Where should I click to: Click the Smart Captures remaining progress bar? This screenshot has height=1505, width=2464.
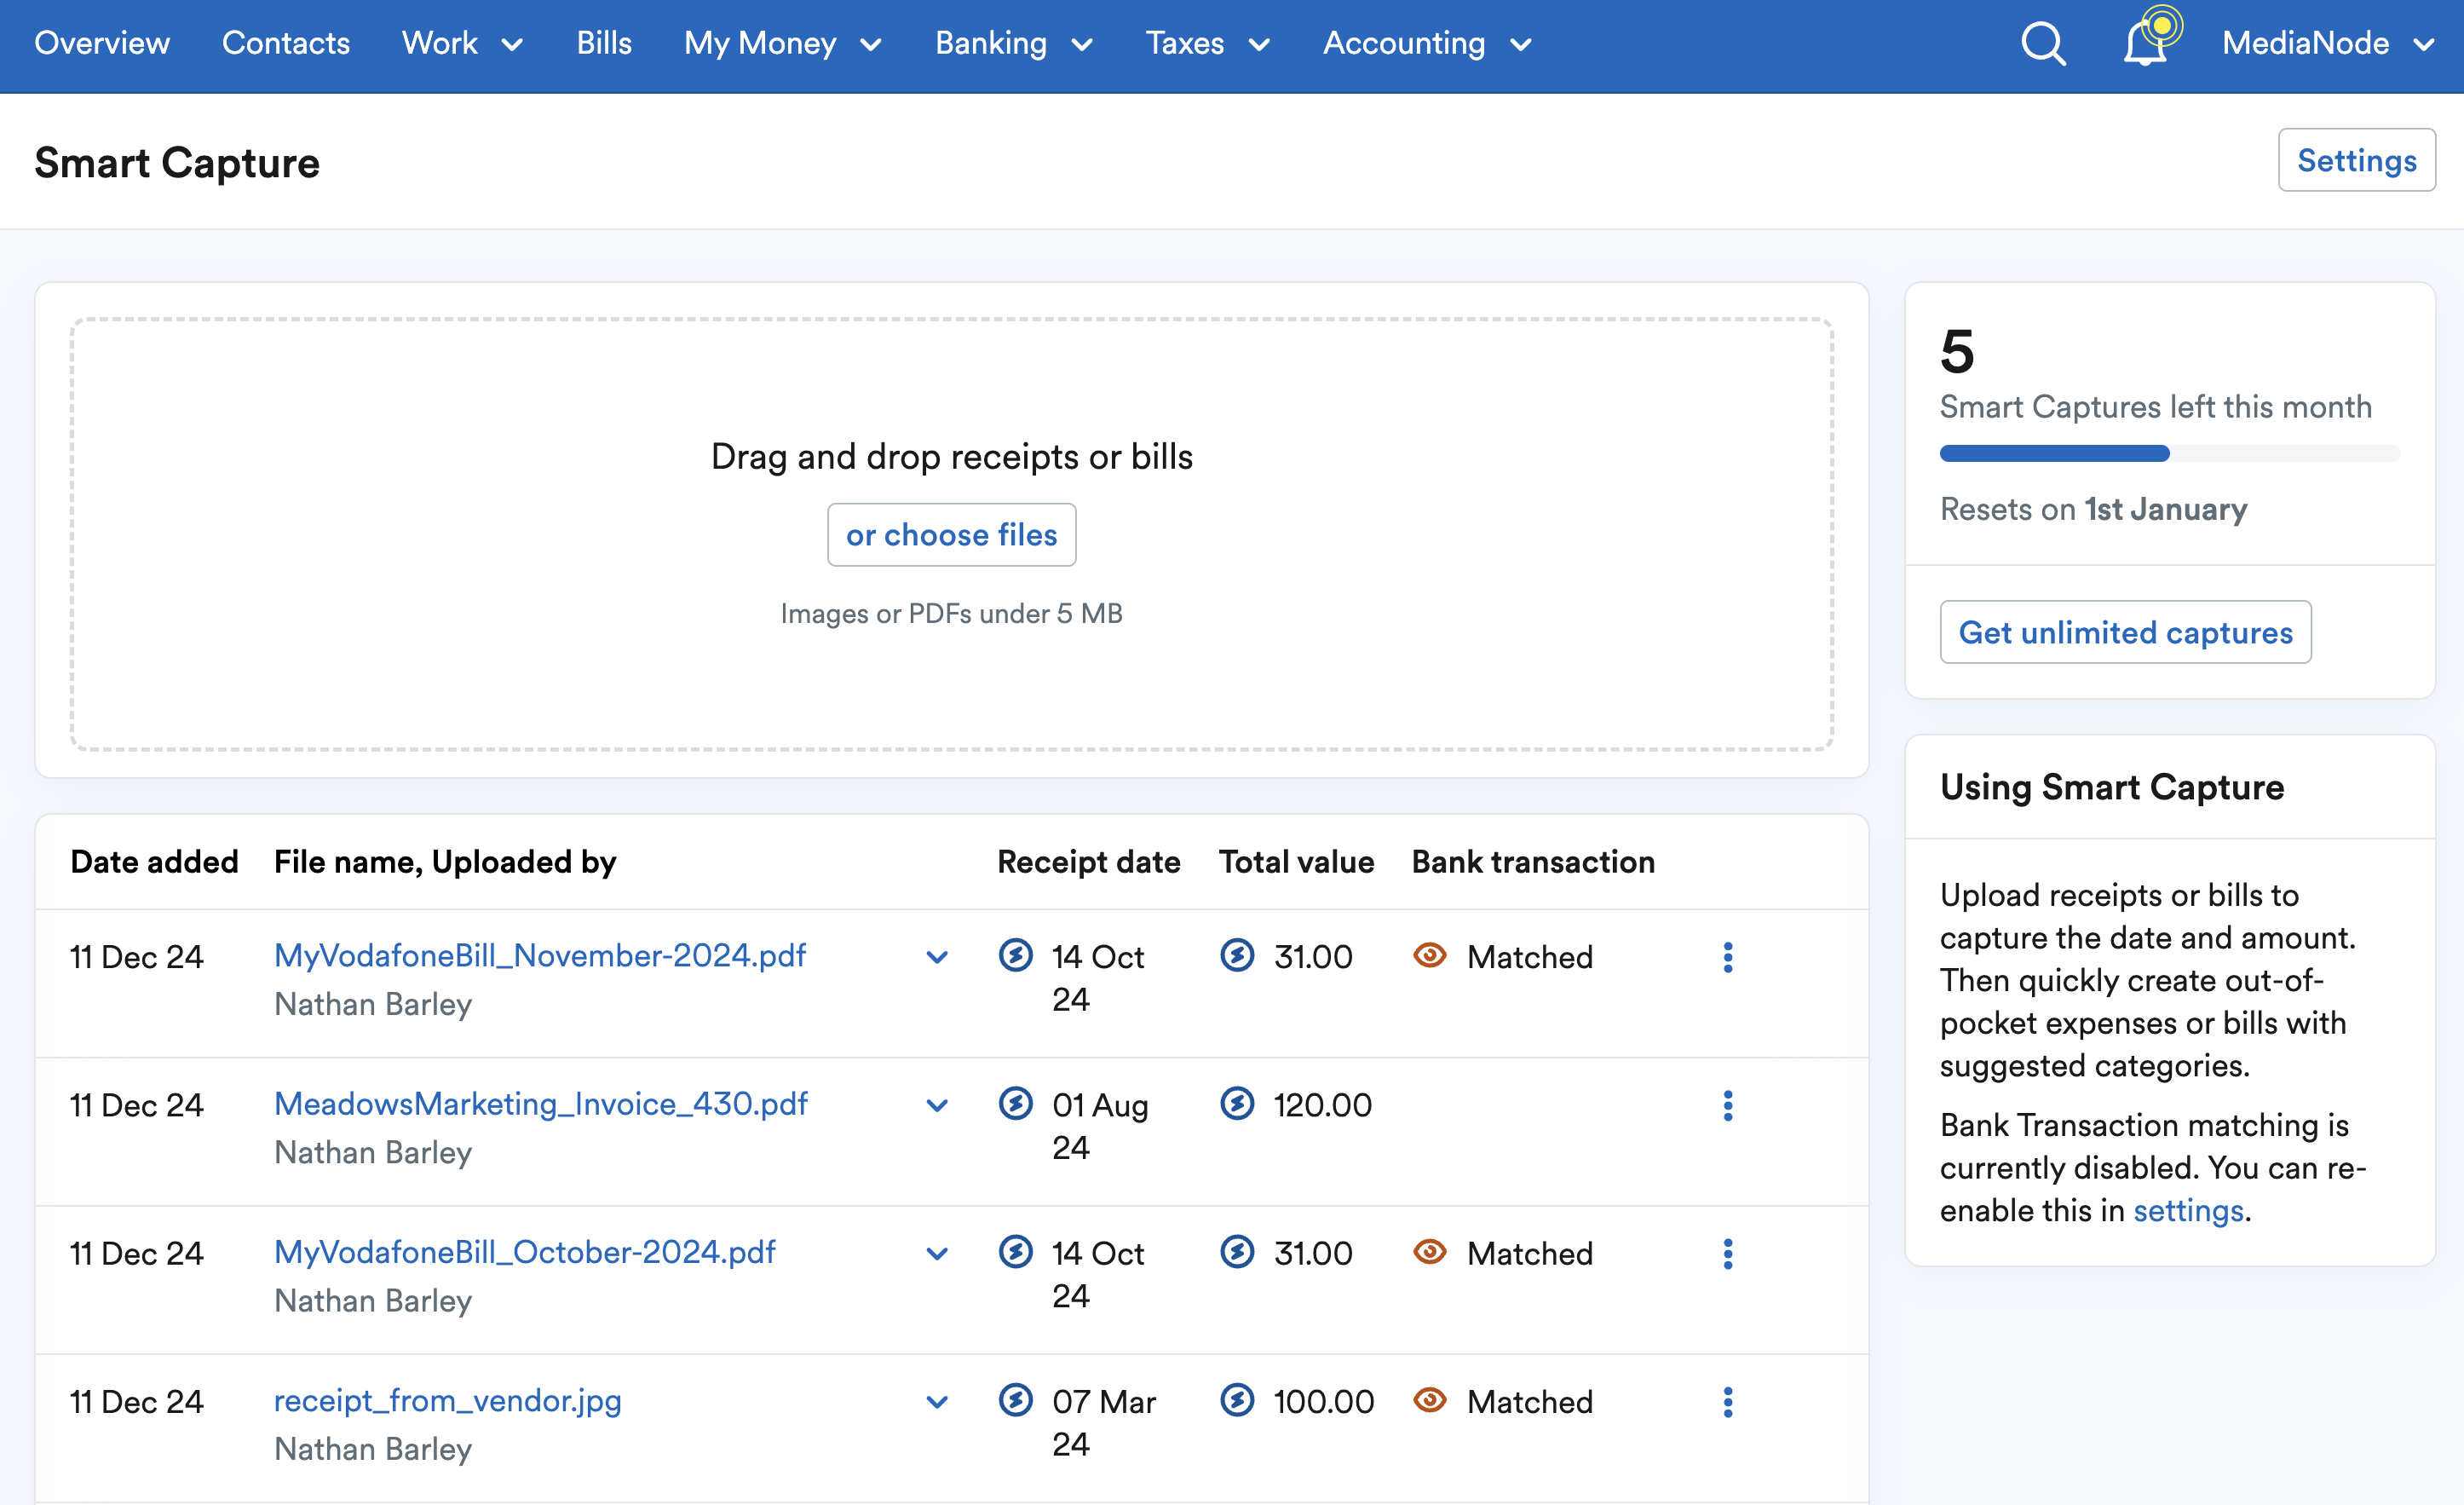(2169, 454)
